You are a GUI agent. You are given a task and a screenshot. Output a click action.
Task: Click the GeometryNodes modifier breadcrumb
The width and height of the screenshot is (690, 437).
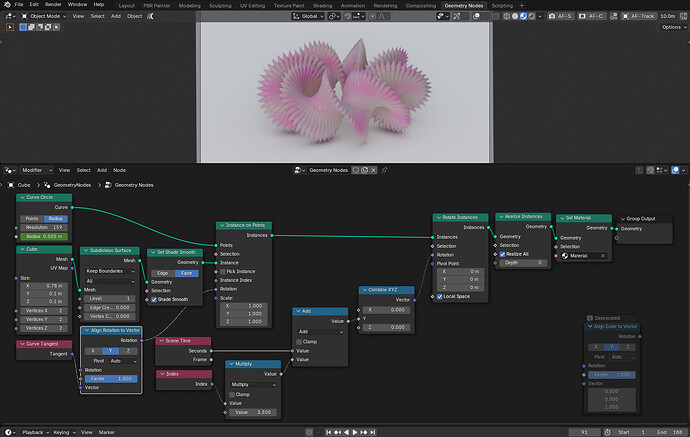click(68, 185)
